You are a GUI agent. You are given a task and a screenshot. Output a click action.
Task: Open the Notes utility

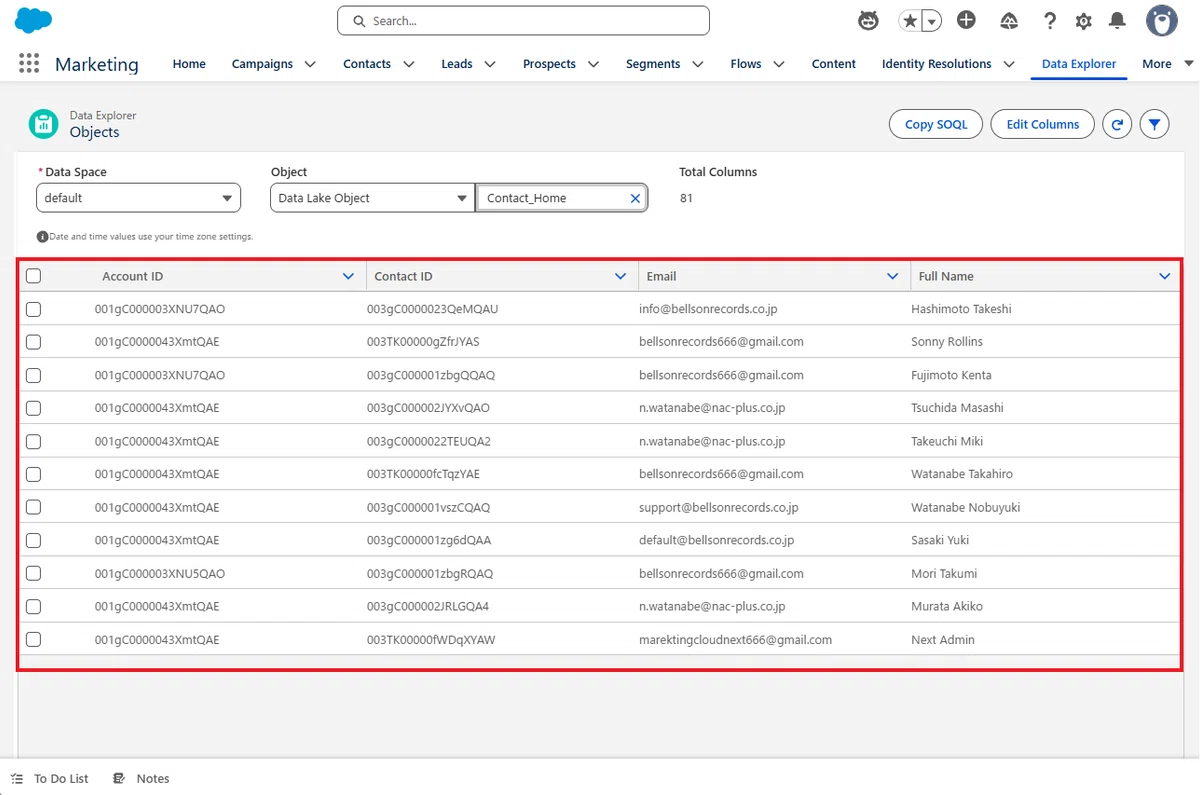(x=141, y=778)
